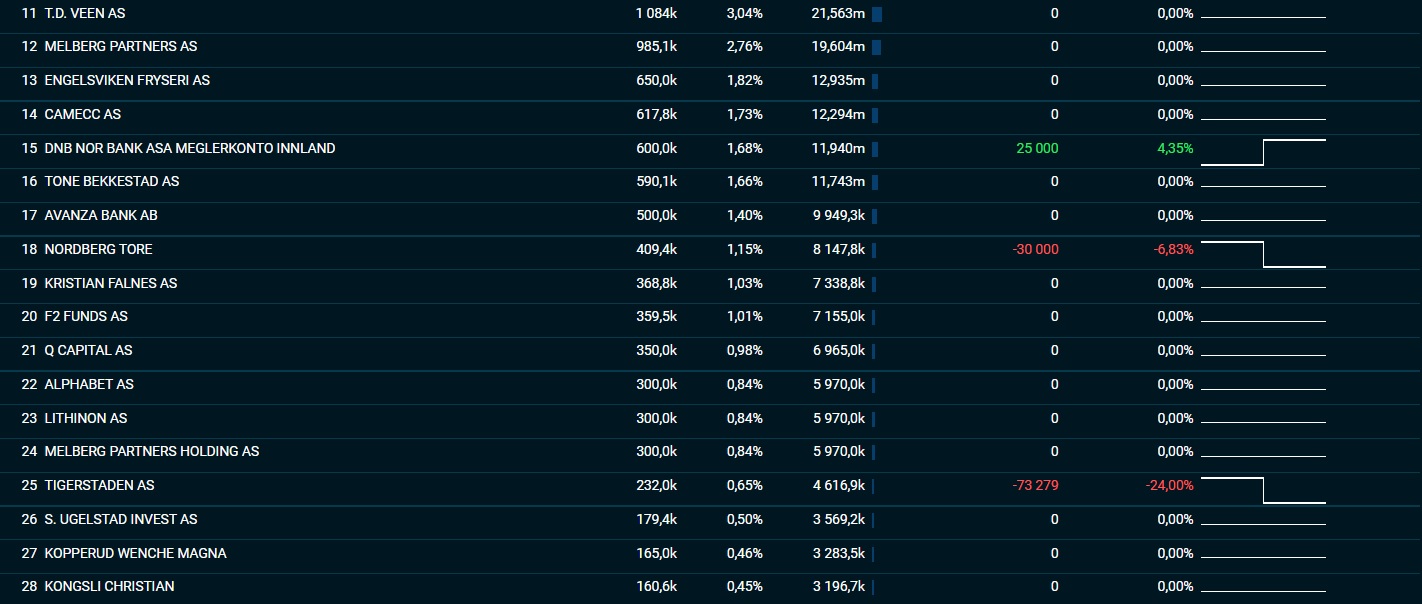The image size is (1422, 604).
Task: Click the value bar beside 21,563m
Action: pyautogui.click(x=877, y=14)
